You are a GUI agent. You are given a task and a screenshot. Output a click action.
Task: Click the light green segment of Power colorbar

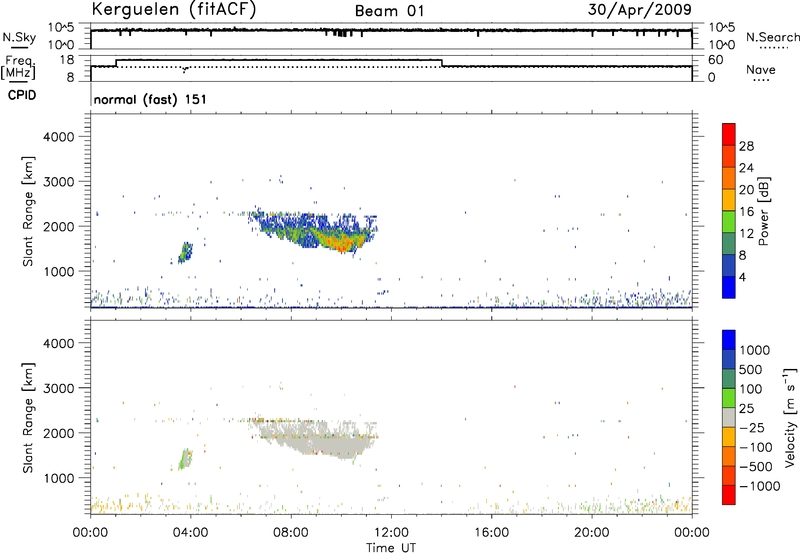point(729,221)
